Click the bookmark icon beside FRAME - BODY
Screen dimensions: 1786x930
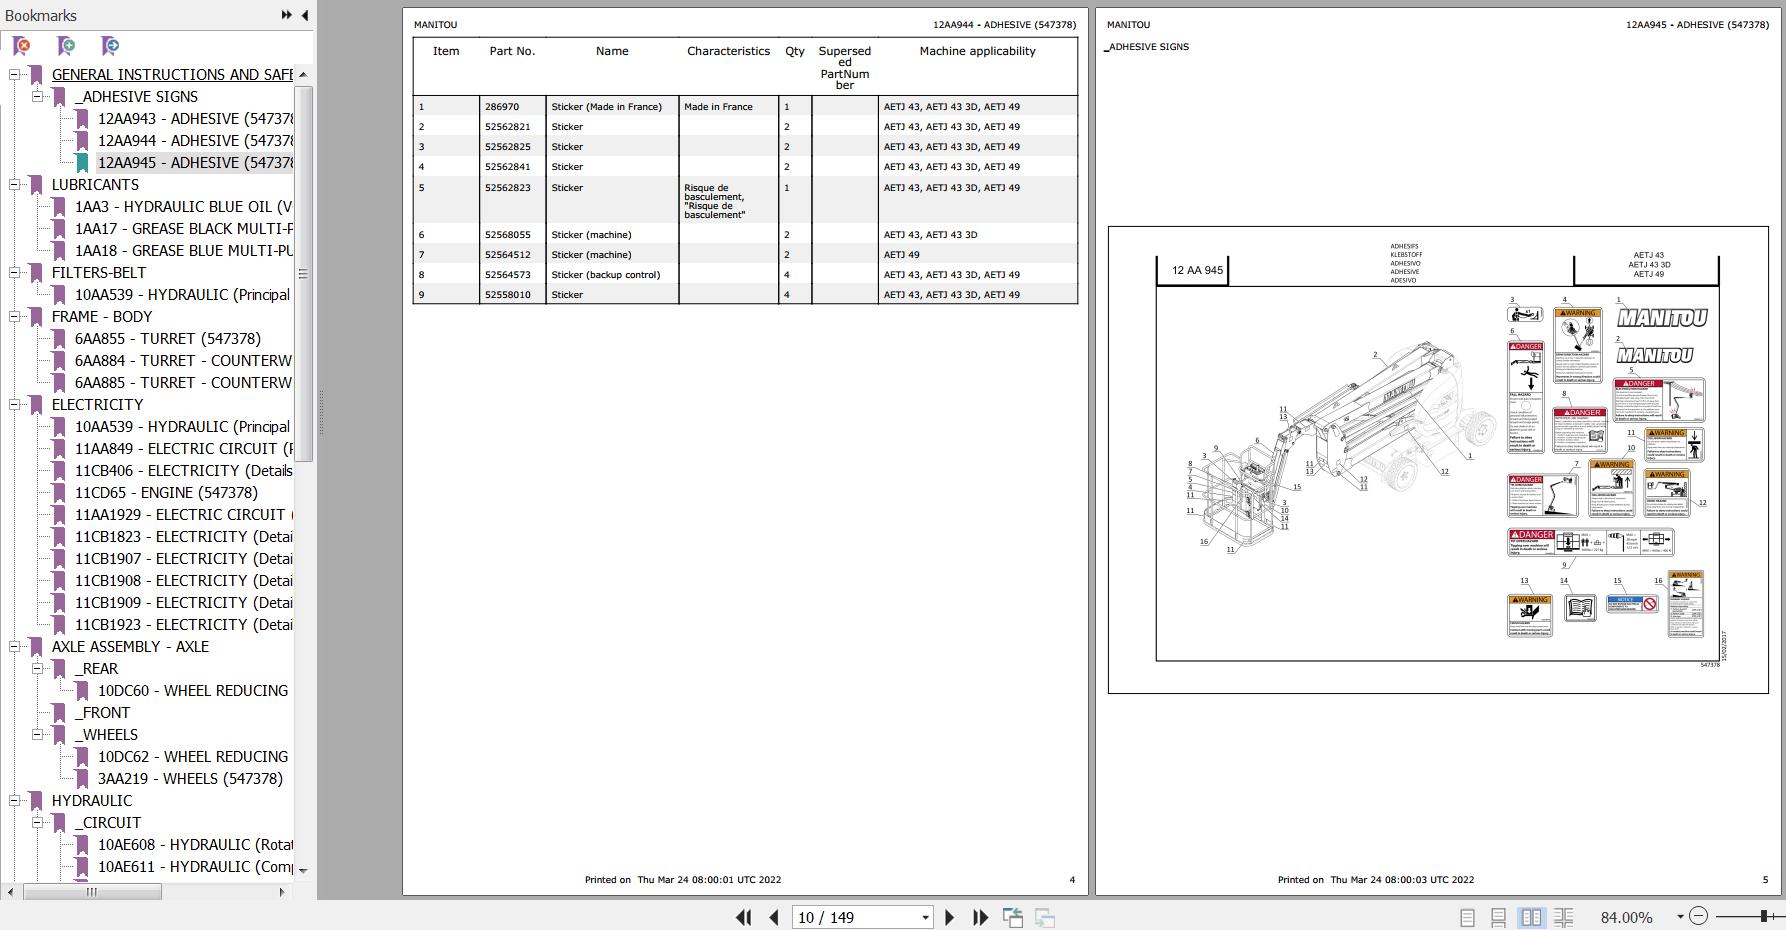click(x=36, y=317)
